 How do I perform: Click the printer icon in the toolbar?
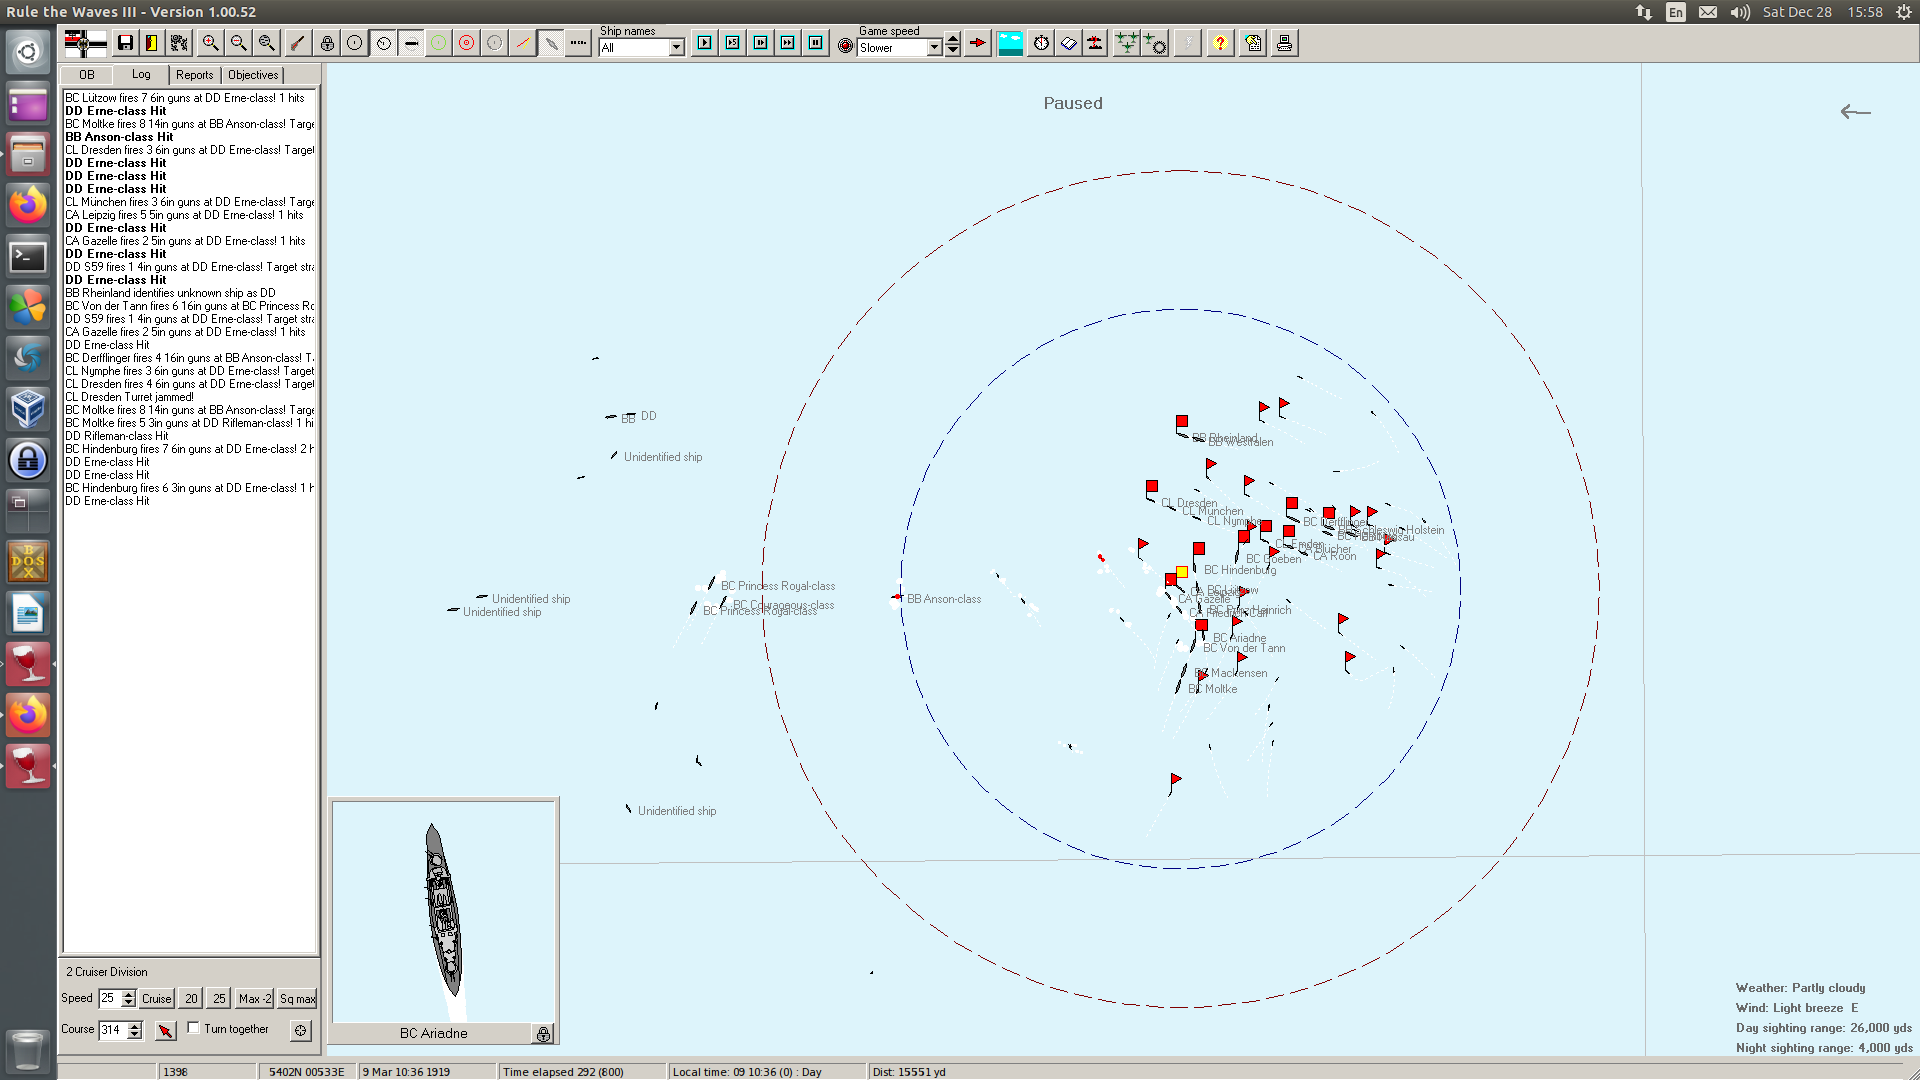1284,43
